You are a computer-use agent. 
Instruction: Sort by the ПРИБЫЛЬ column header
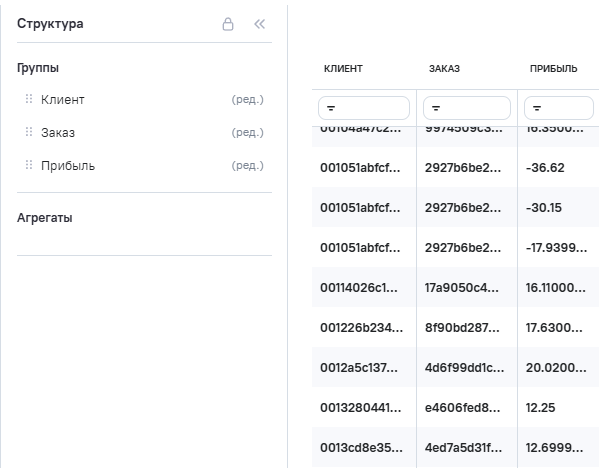coord(554,69)
